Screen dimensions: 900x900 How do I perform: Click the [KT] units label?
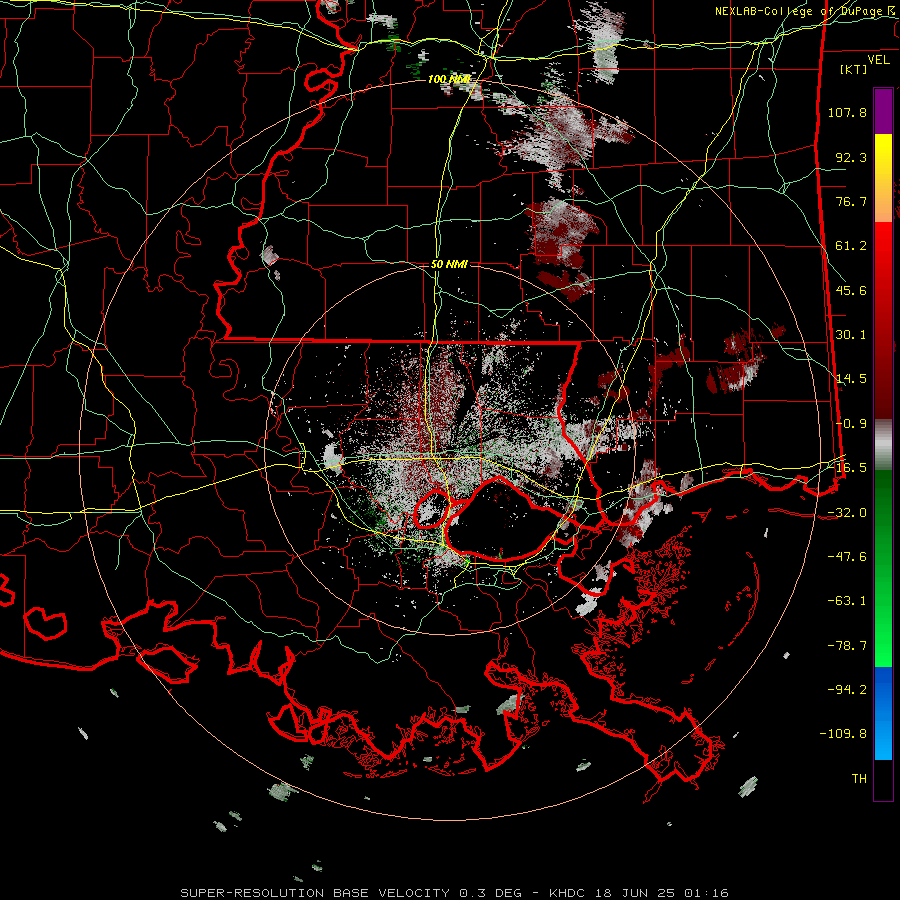click(x=854, y=69)
